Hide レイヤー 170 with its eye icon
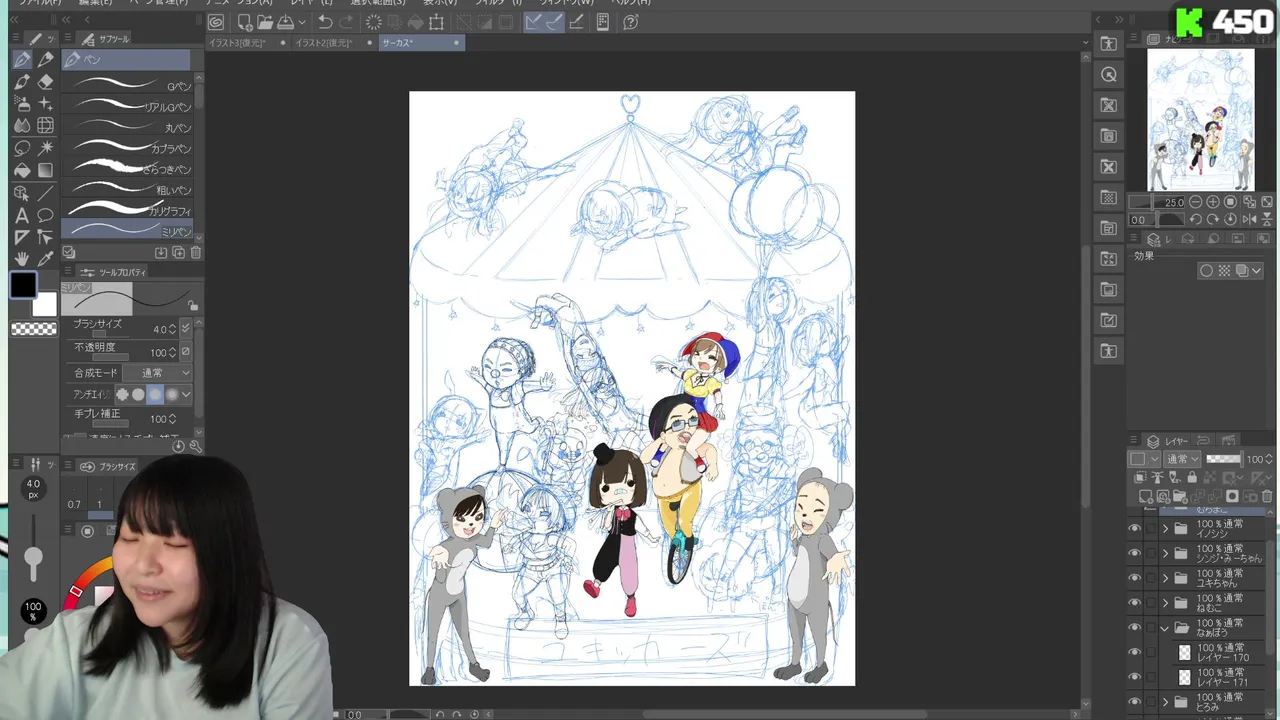The height and width of the screenshot is (720, 1280). (x=1134, y=652)
